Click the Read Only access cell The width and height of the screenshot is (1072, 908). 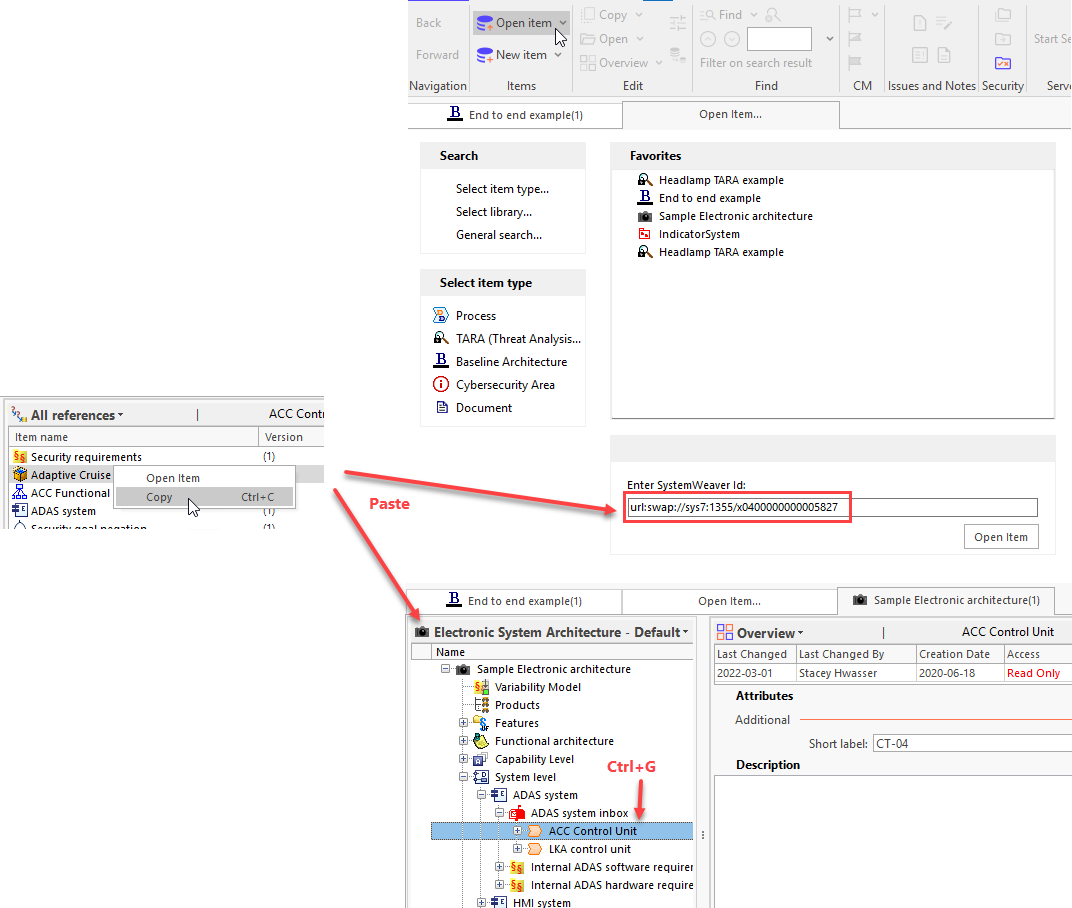coord(1038,673)
